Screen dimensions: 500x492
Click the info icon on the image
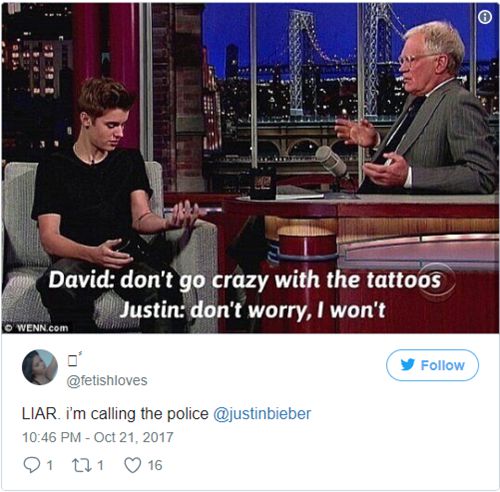coord(485,17)
